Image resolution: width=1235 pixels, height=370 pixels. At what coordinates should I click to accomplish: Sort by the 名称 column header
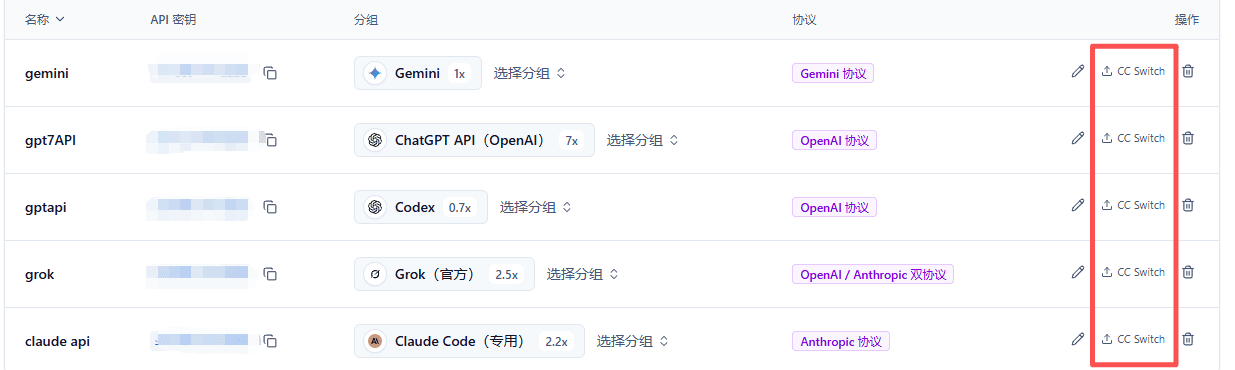click(x=45, y=20)
